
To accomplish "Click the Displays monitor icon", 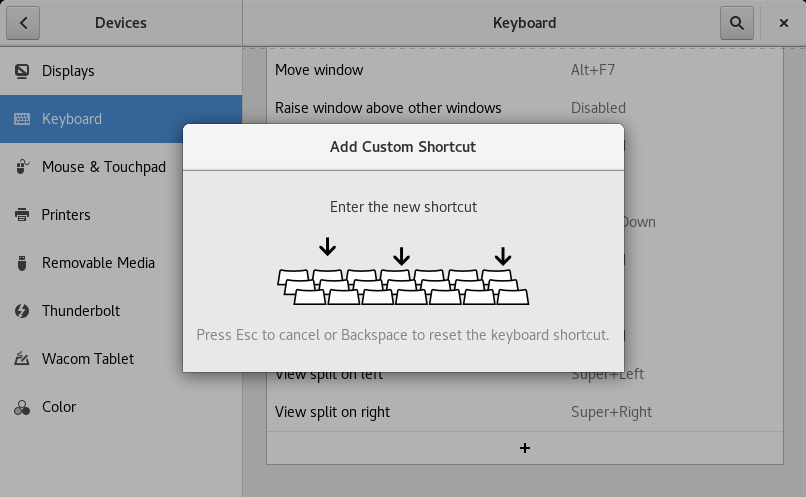I will tap(22, 71).
